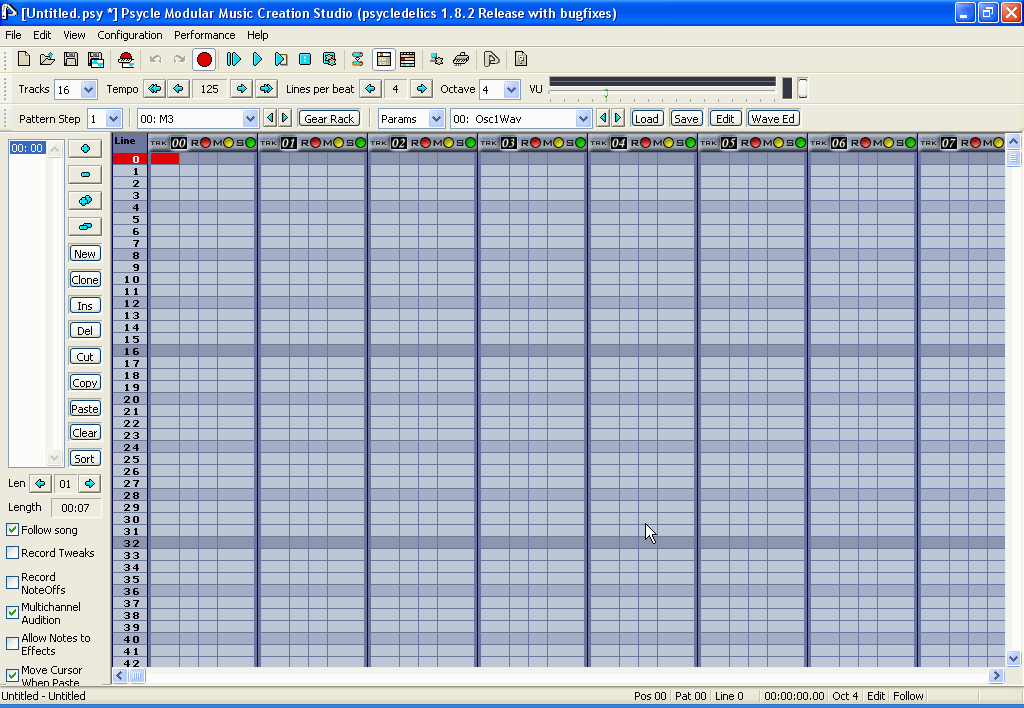Click the red render-to-wav icon
This screenshot has height=708, width=1024.
126,59
